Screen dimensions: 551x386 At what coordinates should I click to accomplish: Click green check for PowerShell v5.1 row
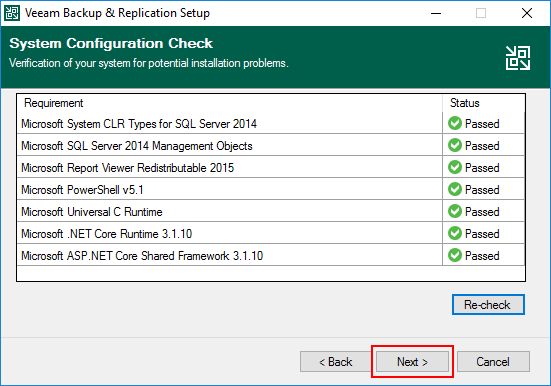(455, 189)
